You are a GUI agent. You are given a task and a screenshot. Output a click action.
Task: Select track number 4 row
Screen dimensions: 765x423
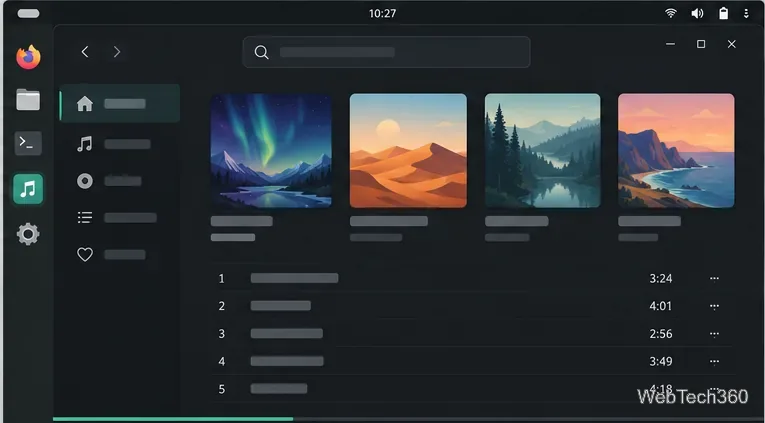(x=472, y=362)
